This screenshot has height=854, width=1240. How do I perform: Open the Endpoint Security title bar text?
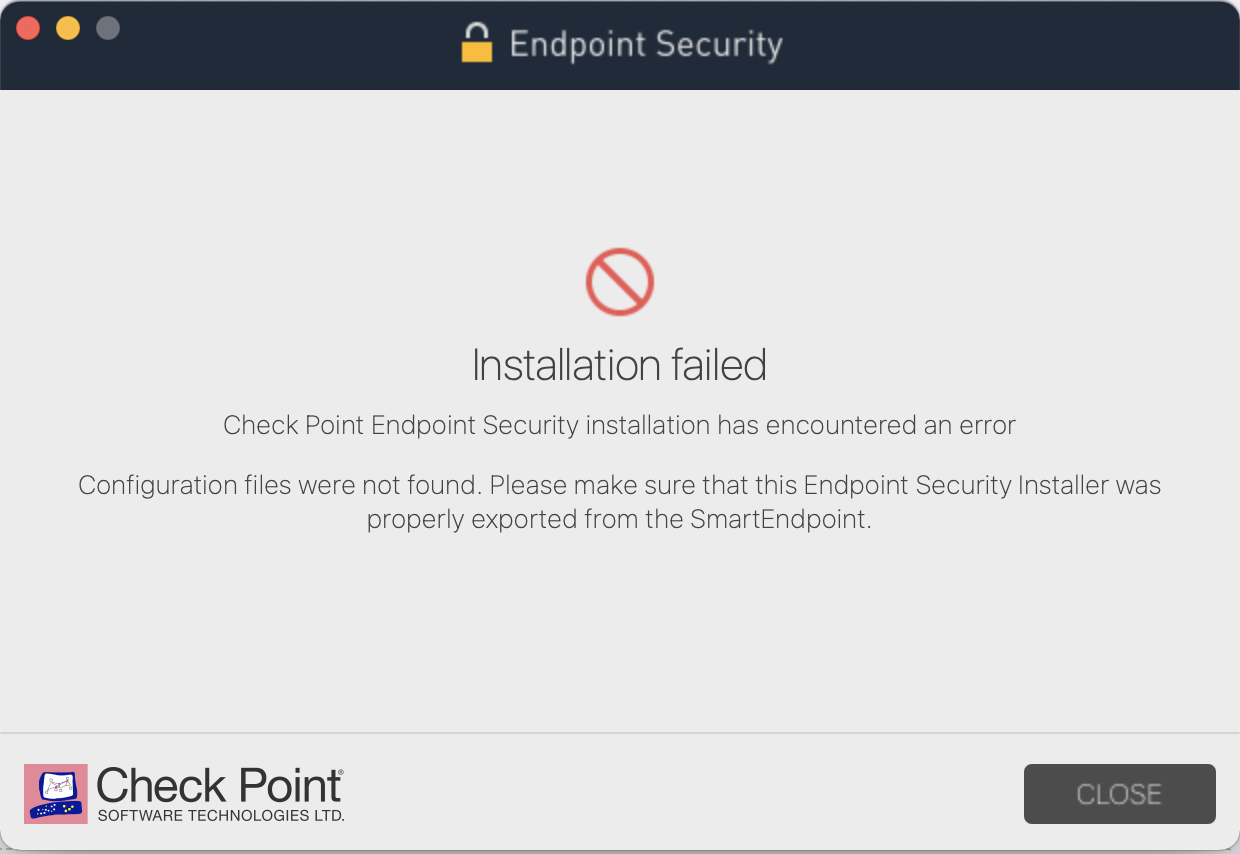click(x=647, y=44)
